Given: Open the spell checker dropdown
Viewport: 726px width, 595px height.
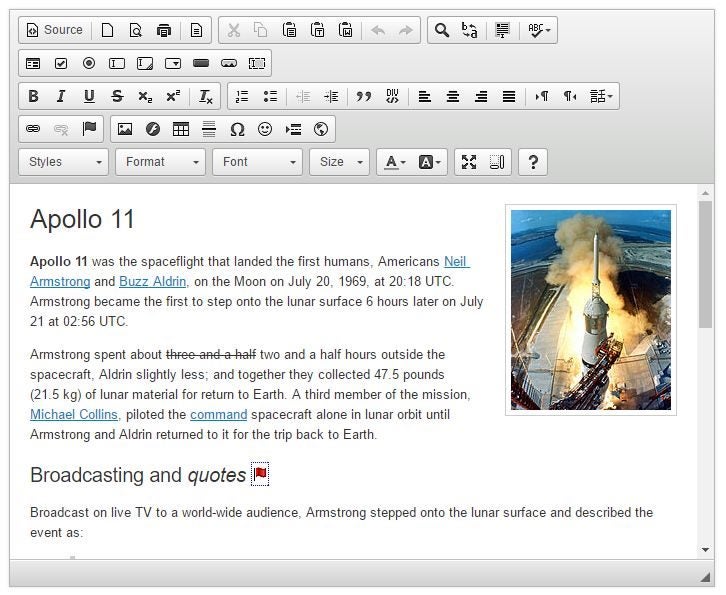Looking at the screenshot, I should [x=539, y=30].
